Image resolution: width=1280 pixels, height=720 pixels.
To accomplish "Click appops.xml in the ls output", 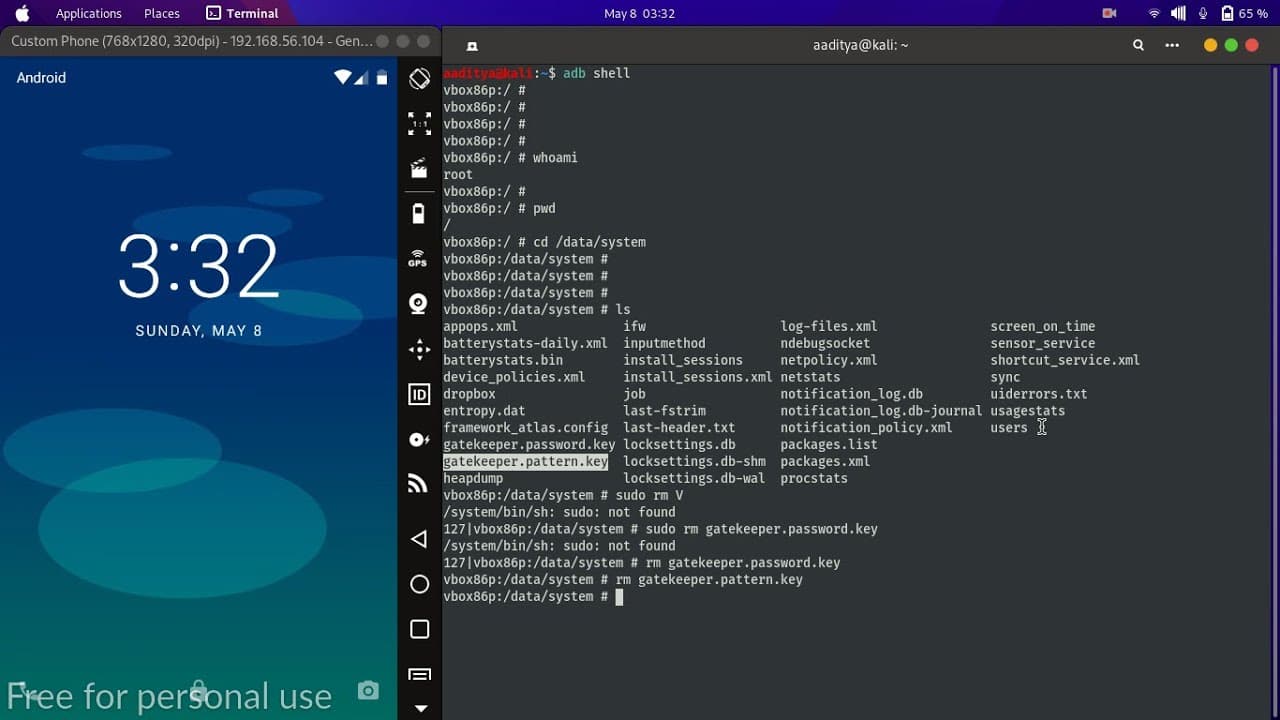I will pyautogui.click(x=481, y=327).
